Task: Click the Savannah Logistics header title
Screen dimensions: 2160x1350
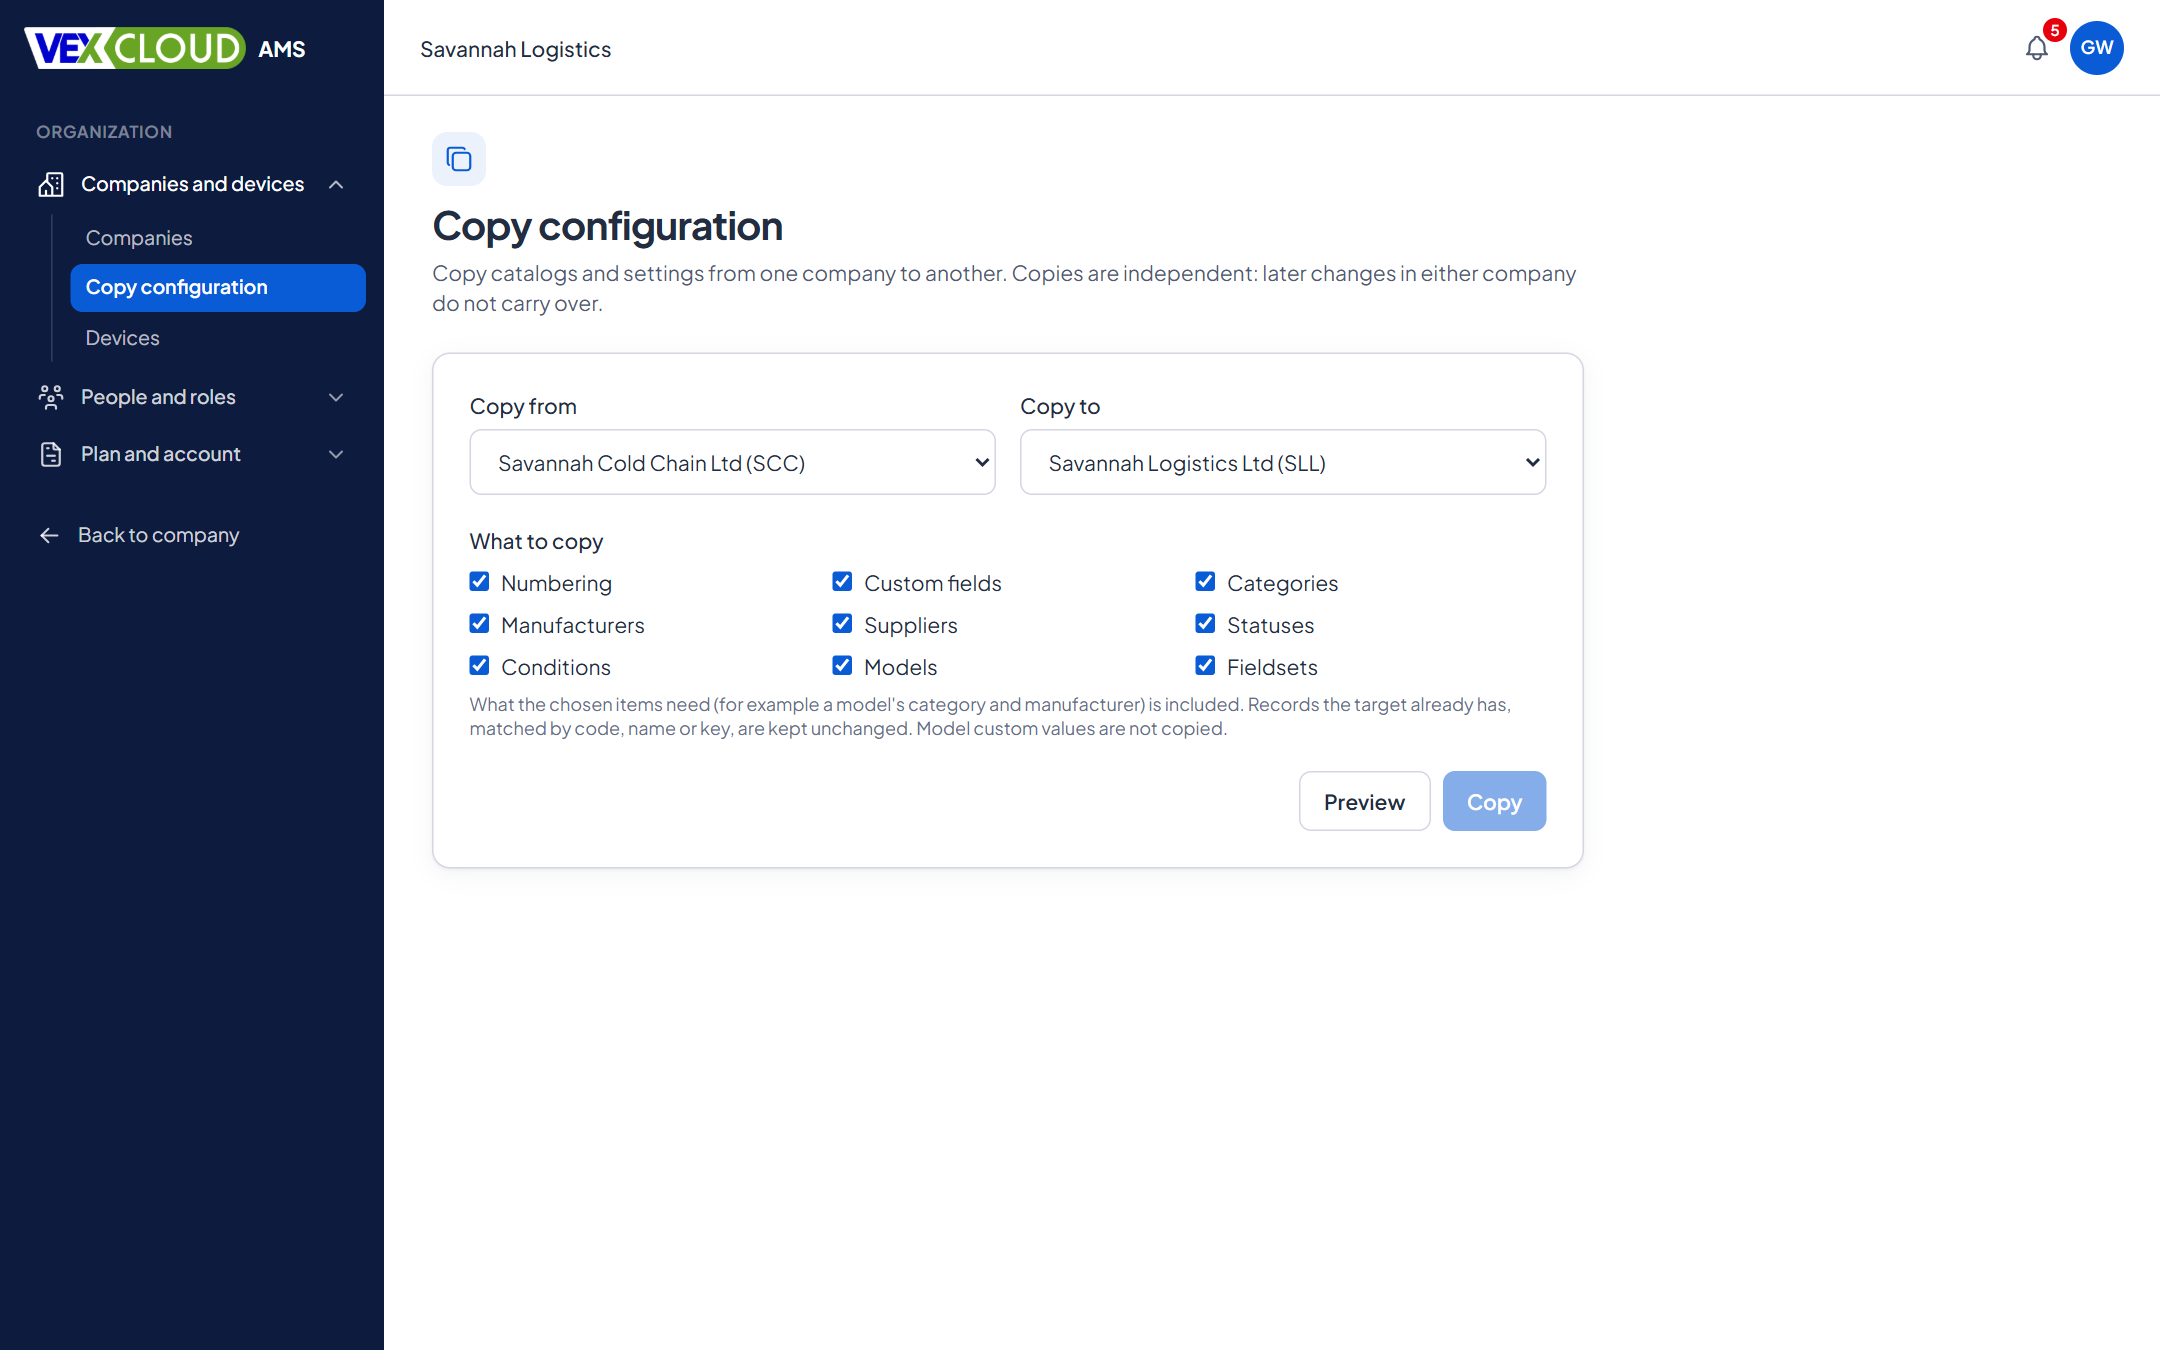Action: click(x=515, y=49)
